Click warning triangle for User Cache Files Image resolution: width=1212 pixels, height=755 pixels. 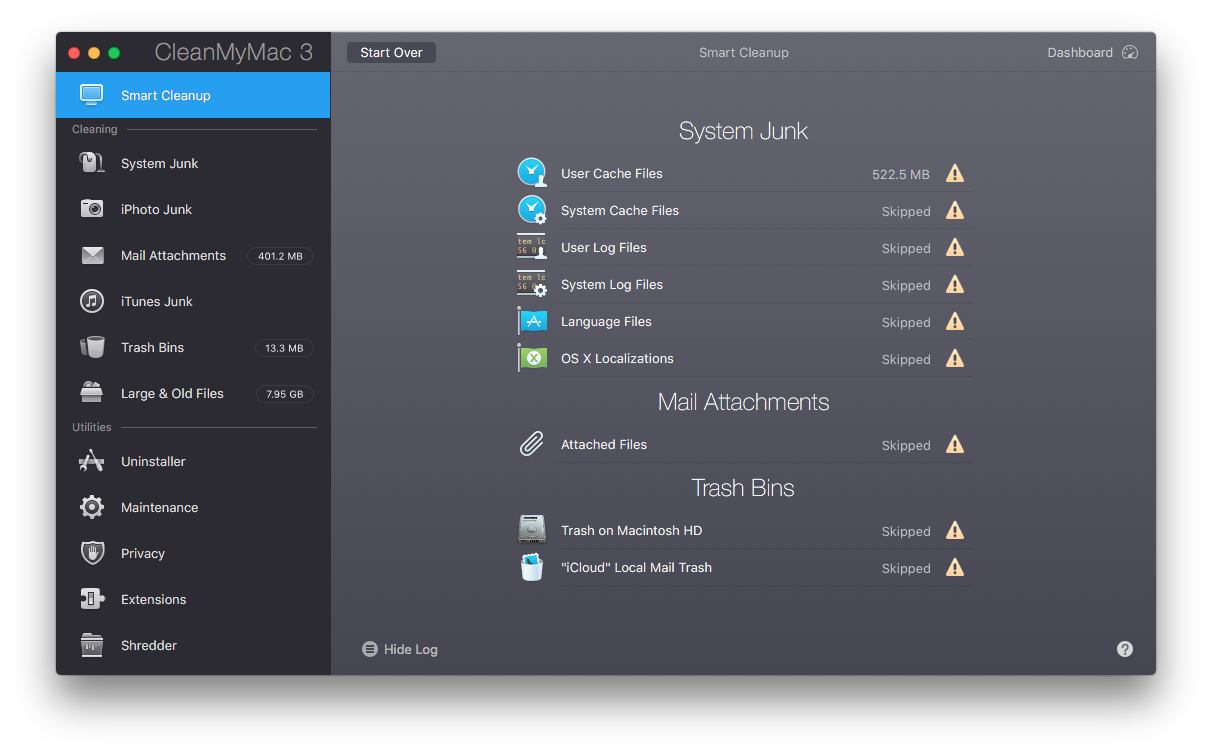[x=955, y=174]
